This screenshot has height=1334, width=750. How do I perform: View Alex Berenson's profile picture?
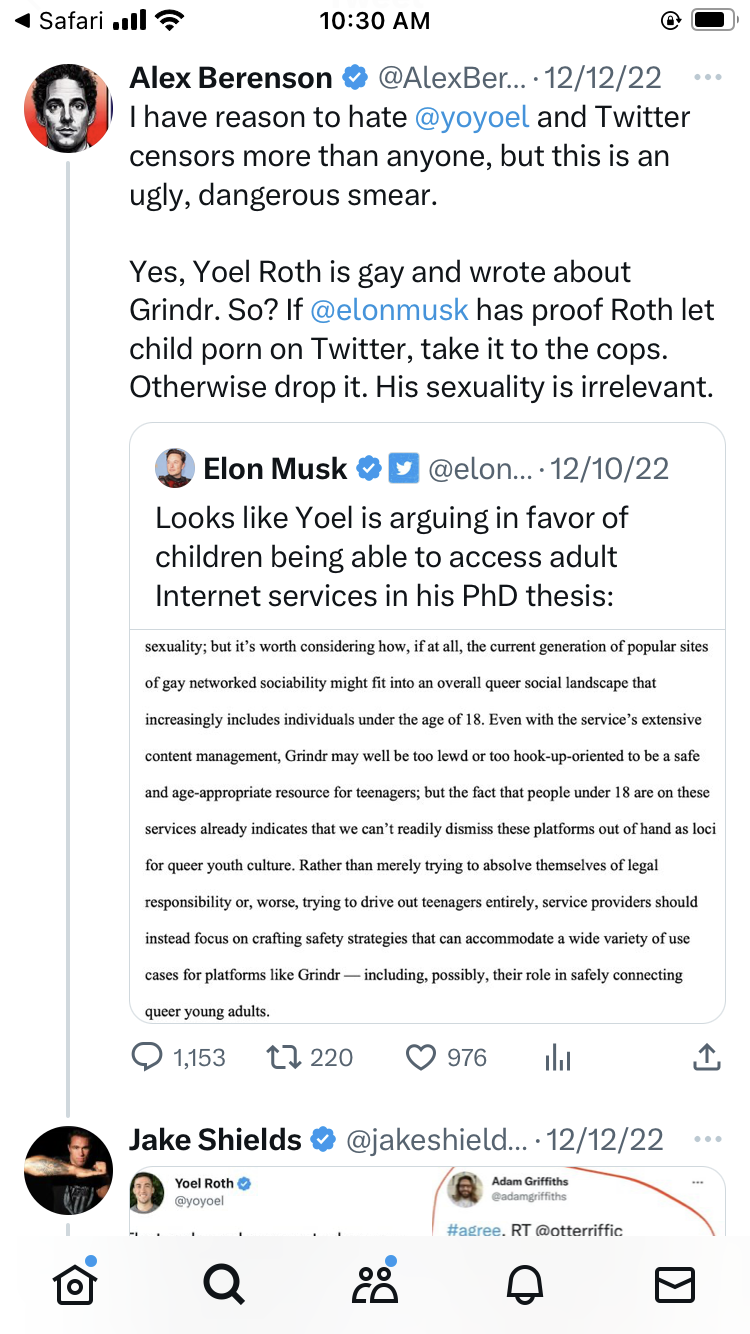pos(68,108)
